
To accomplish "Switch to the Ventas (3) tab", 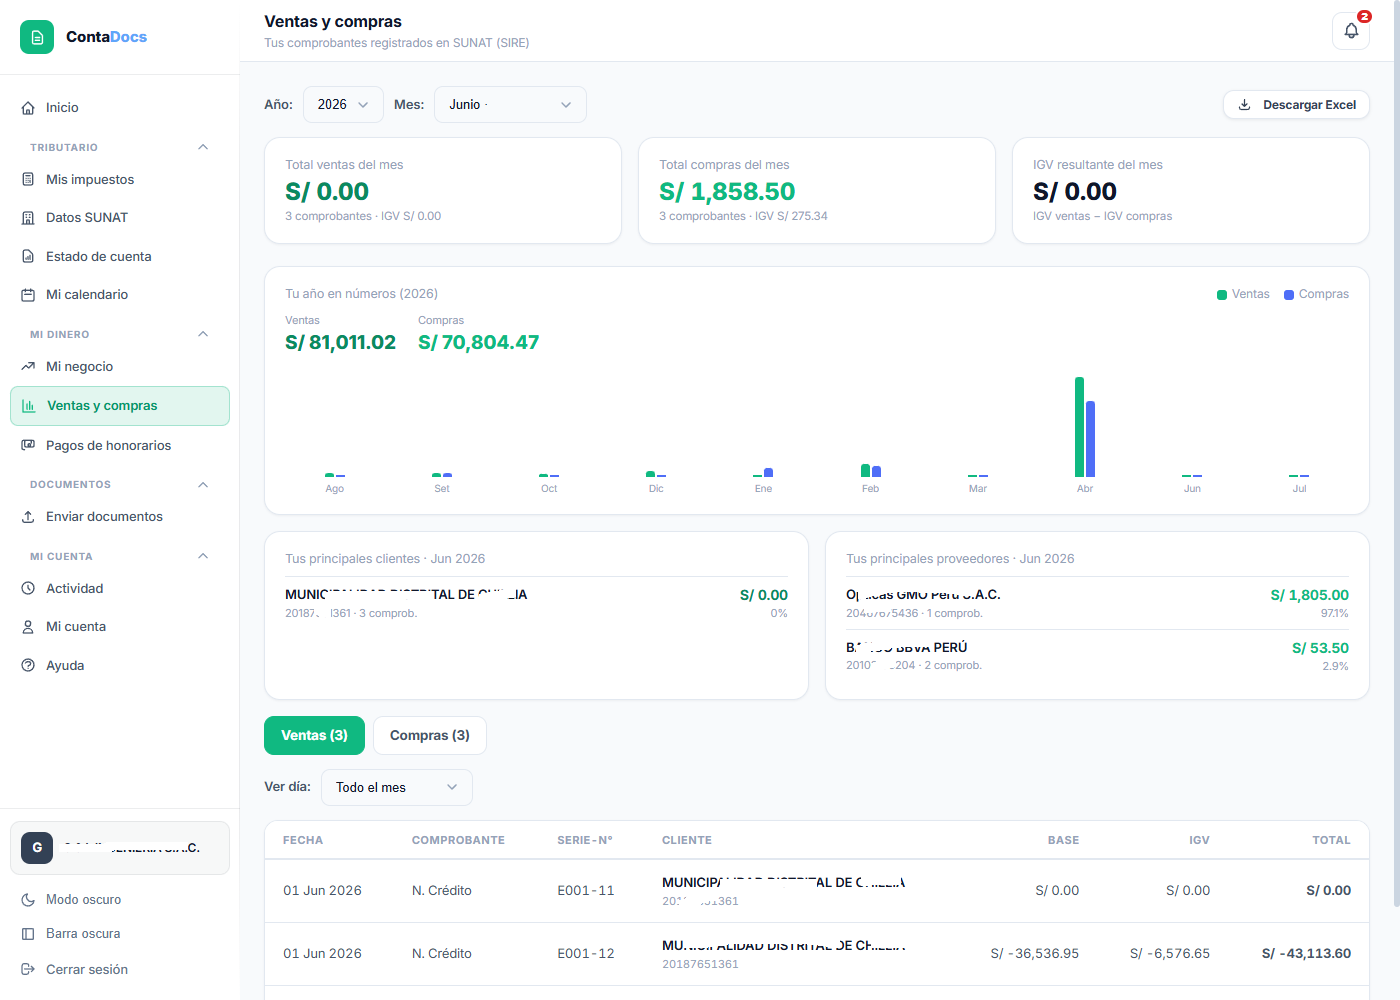I will point(314,736).
